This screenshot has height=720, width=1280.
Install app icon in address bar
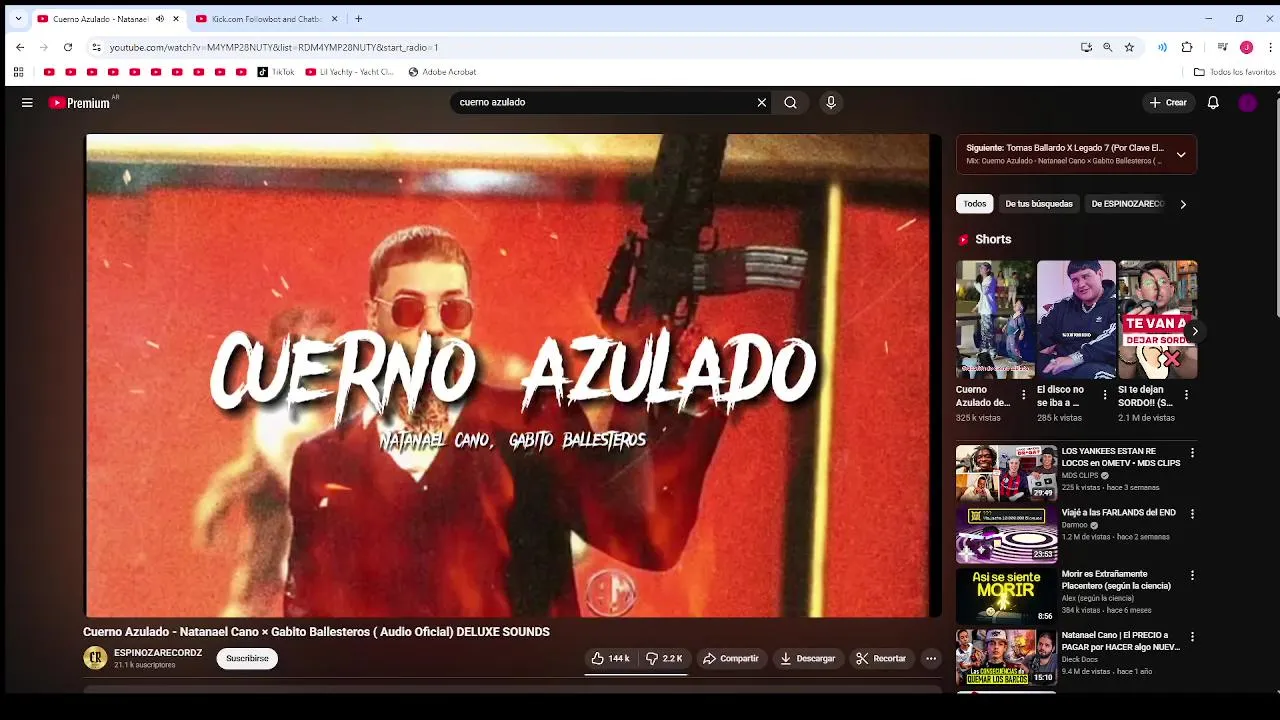click(x=1086, y=47)
